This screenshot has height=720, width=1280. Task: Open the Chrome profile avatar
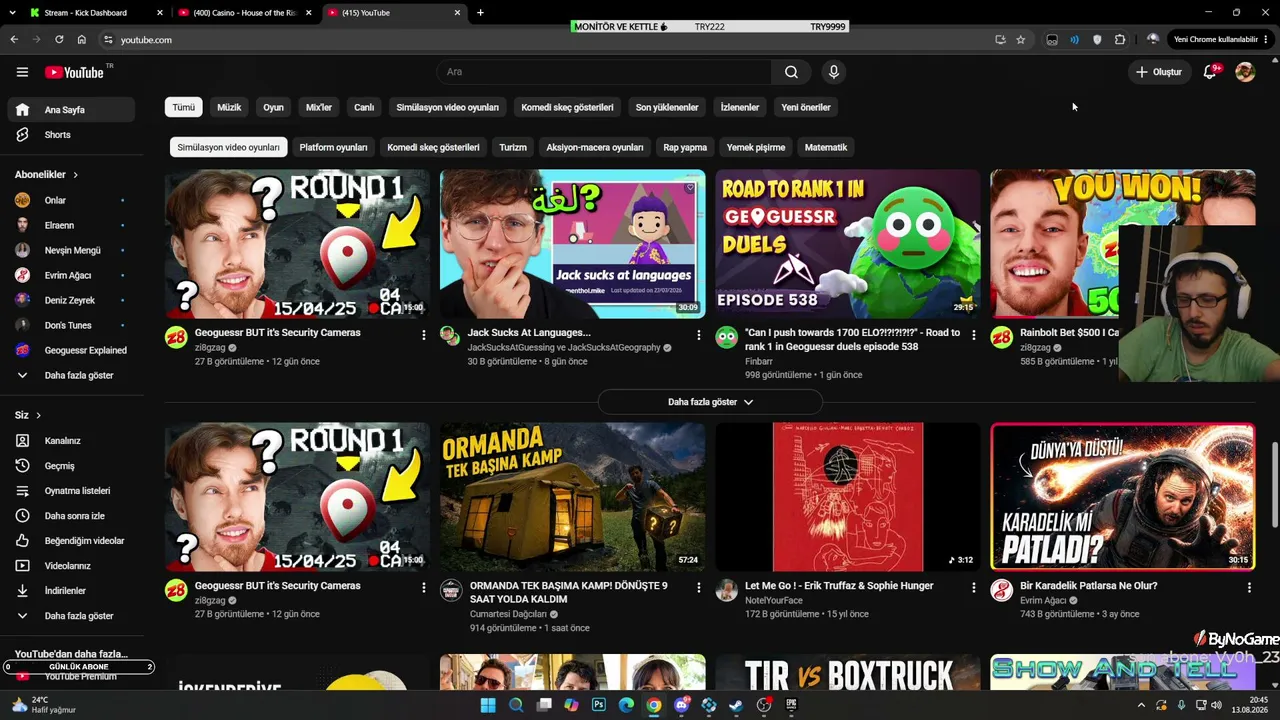1153,40
